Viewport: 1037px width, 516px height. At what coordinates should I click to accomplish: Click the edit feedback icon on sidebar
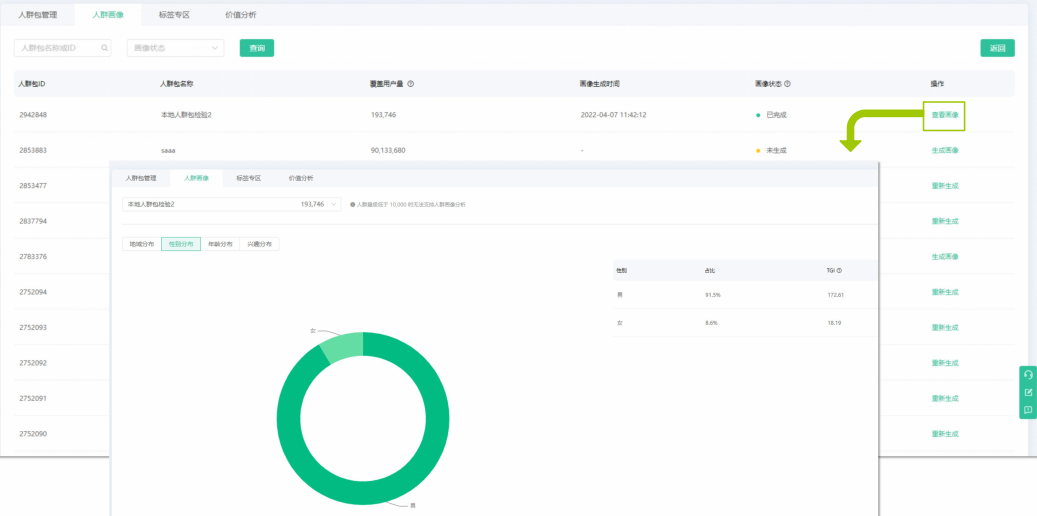(1028, 392)
